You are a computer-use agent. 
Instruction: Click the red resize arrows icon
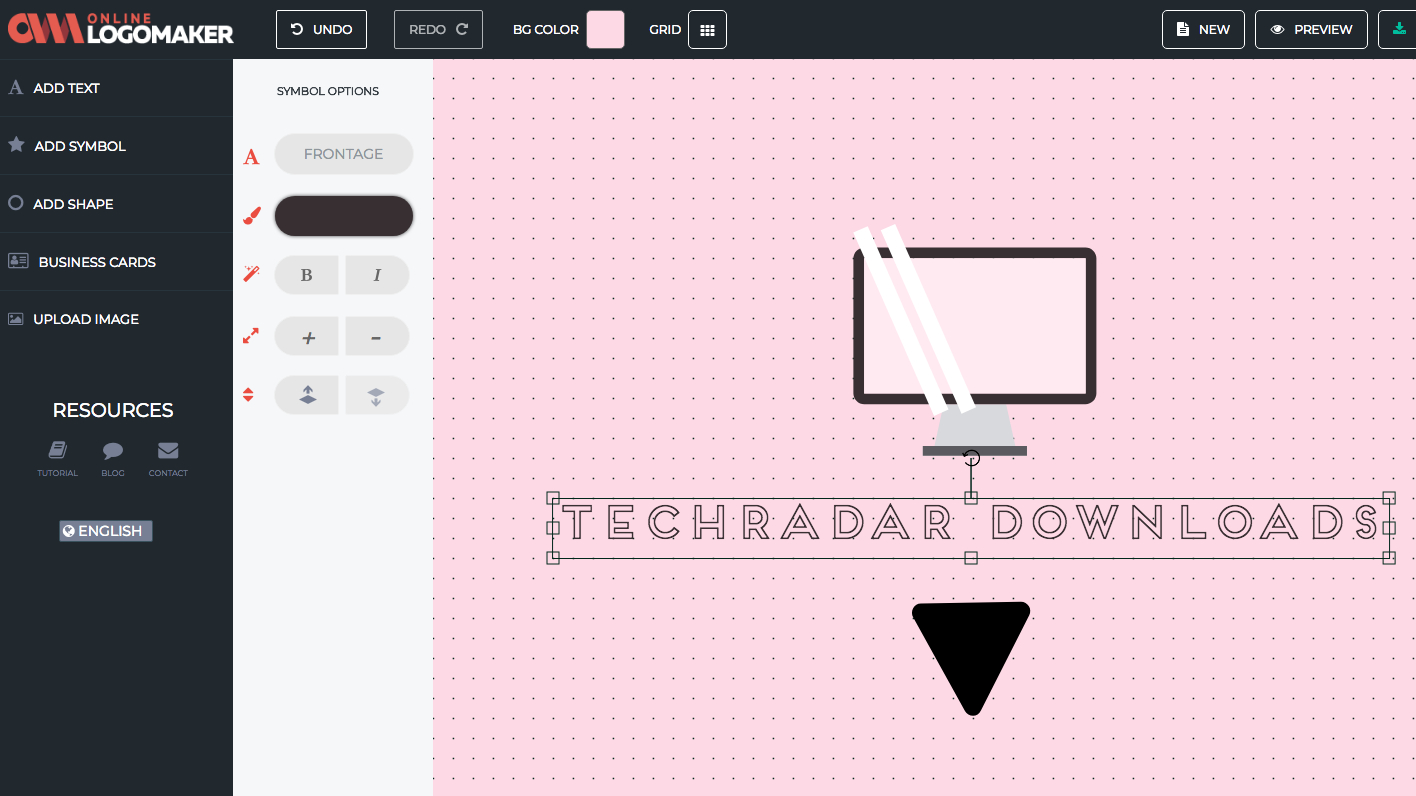[251, 337]
